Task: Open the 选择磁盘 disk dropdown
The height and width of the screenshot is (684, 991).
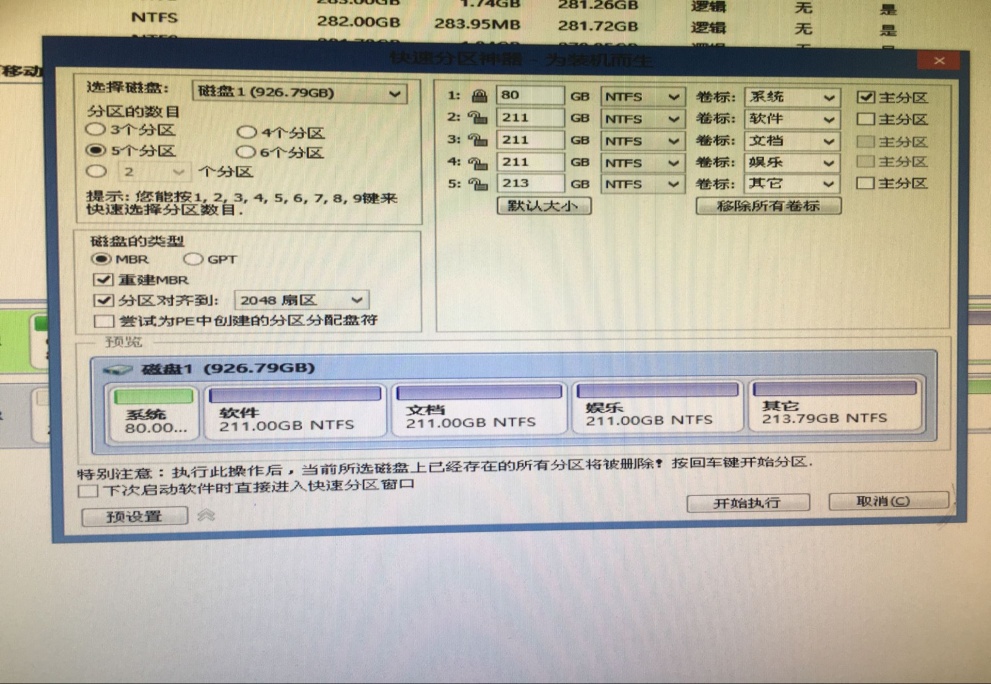Action: coord(300,93)
